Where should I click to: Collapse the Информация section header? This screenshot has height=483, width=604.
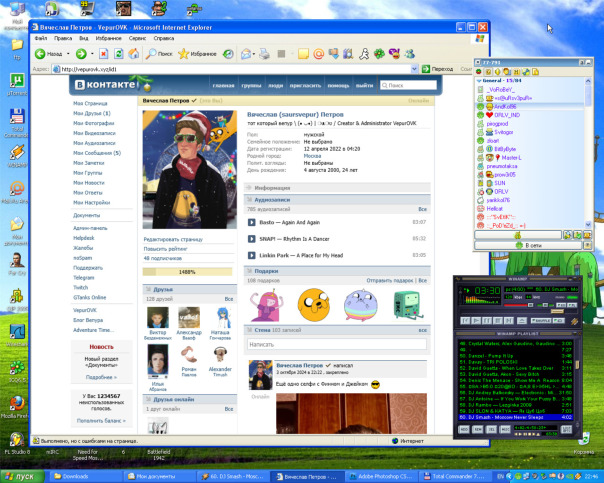[x=337, y=188]
